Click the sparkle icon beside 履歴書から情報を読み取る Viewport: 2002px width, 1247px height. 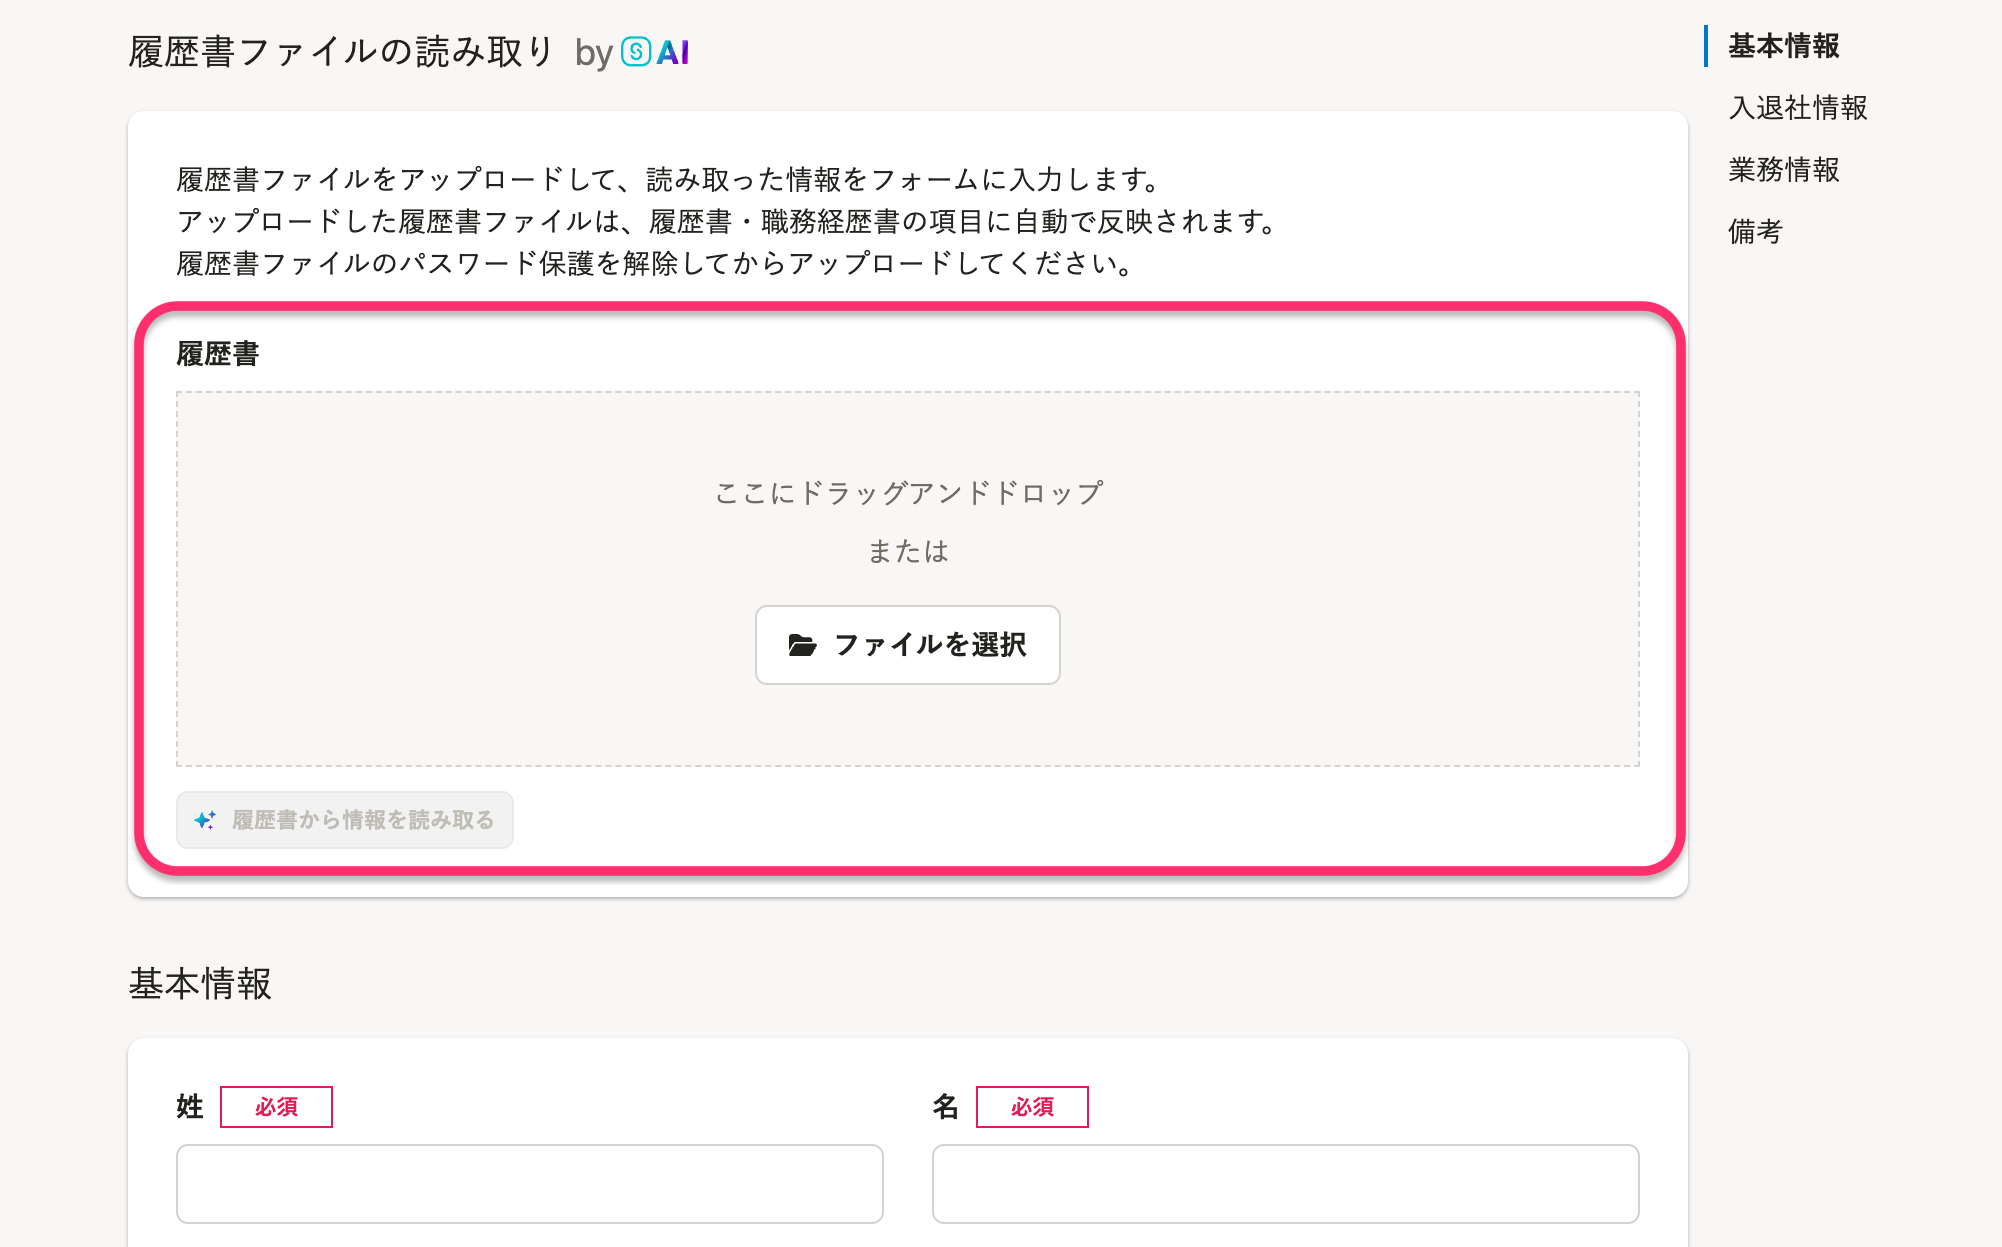coord(205,820)
